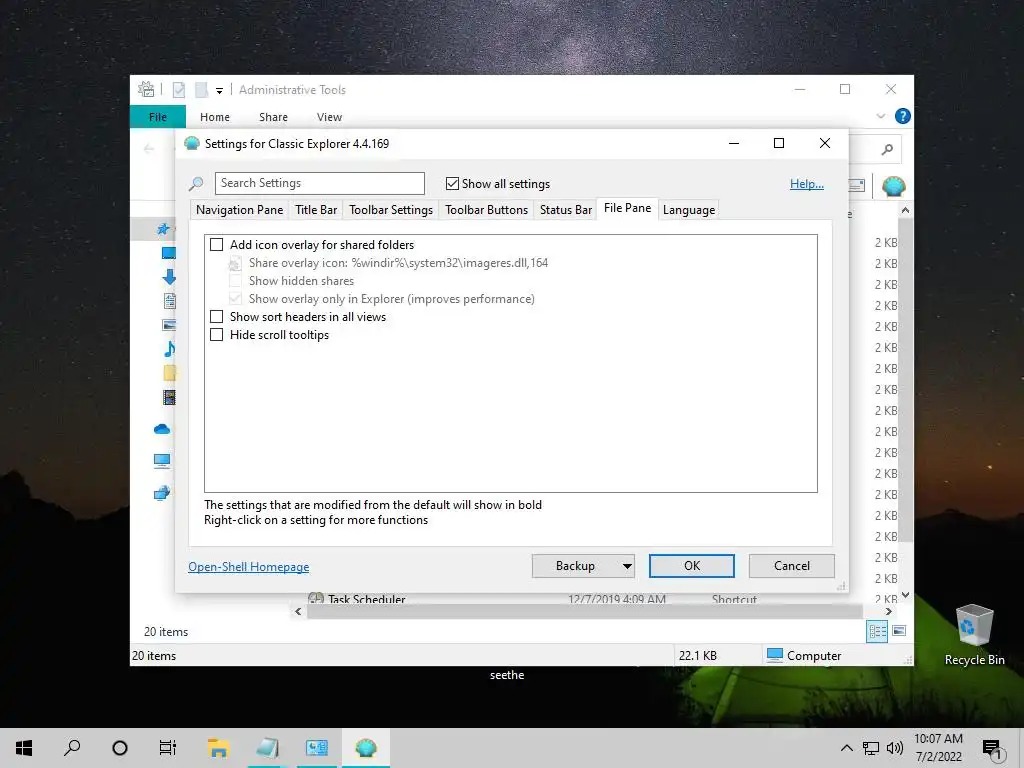
Task: Cancel the settings dialog
Action: pos(792,566)
